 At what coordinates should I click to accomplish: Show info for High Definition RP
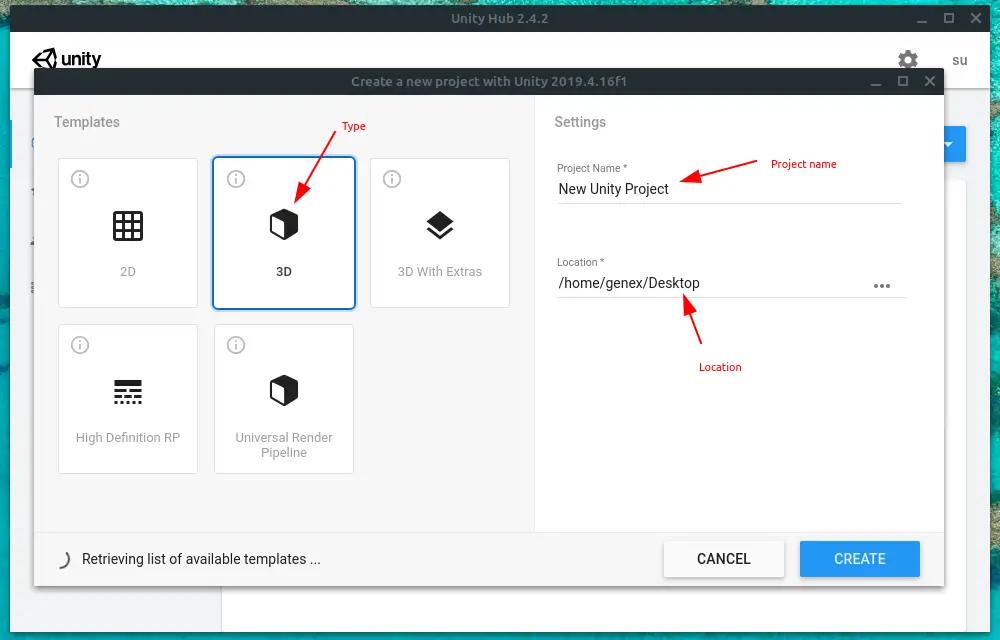coord(80,345)
